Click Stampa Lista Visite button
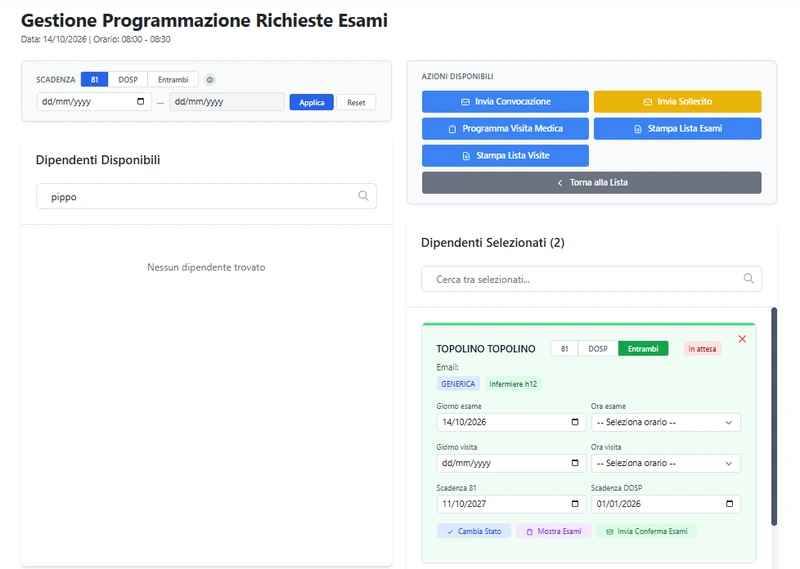800x569 pixels. pos(505,156)
